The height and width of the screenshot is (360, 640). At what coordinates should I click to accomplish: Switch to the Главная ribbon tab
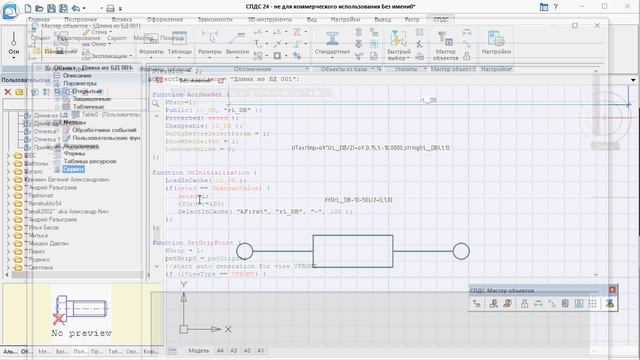tap(39, 20)
